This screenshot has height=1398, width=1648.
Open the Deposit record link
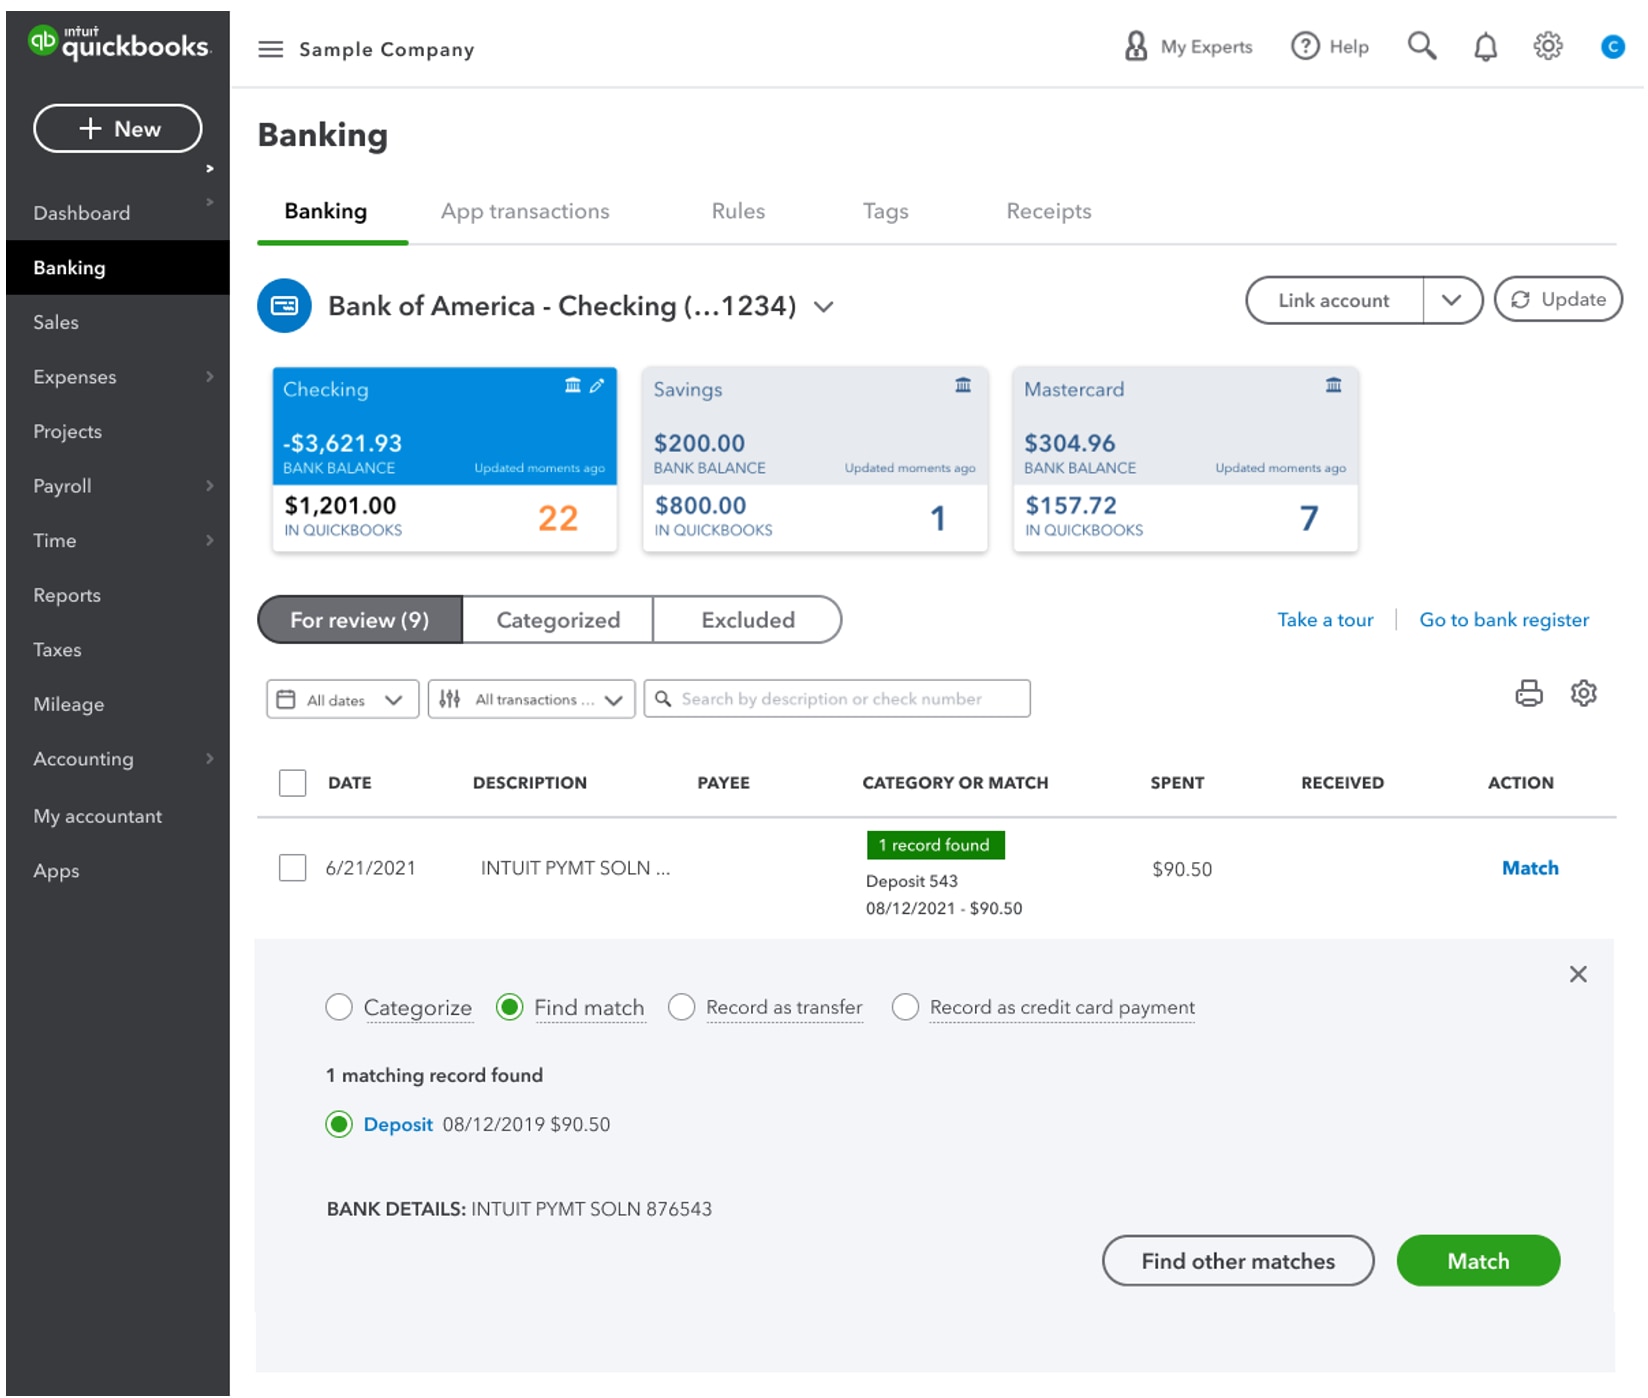point(398,1124)
